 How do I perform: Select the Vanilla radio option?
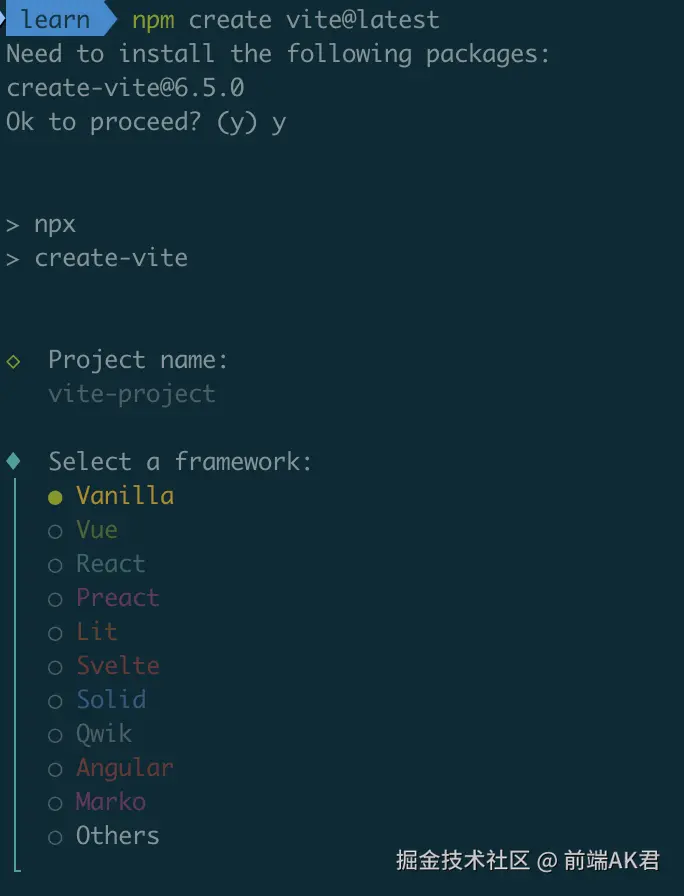pyautogui.click(x=55, y=497)
